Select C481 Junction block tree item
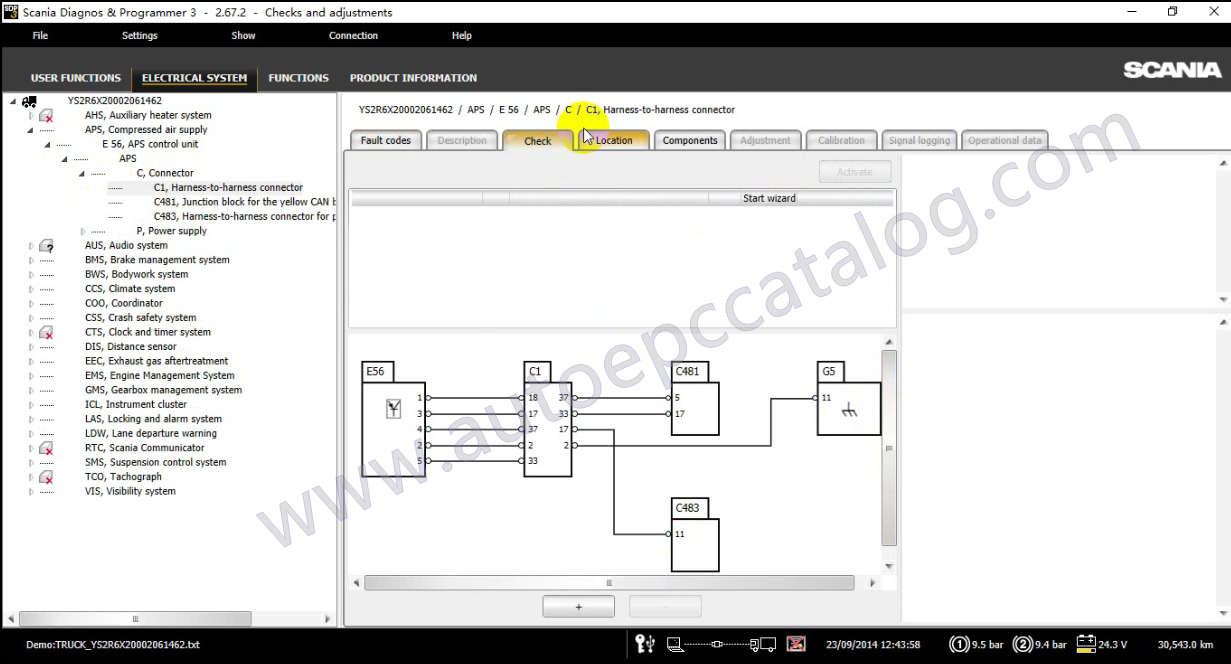Image resolution: width=1231 pixels, height=664 pixels. [x=243, y=202]
